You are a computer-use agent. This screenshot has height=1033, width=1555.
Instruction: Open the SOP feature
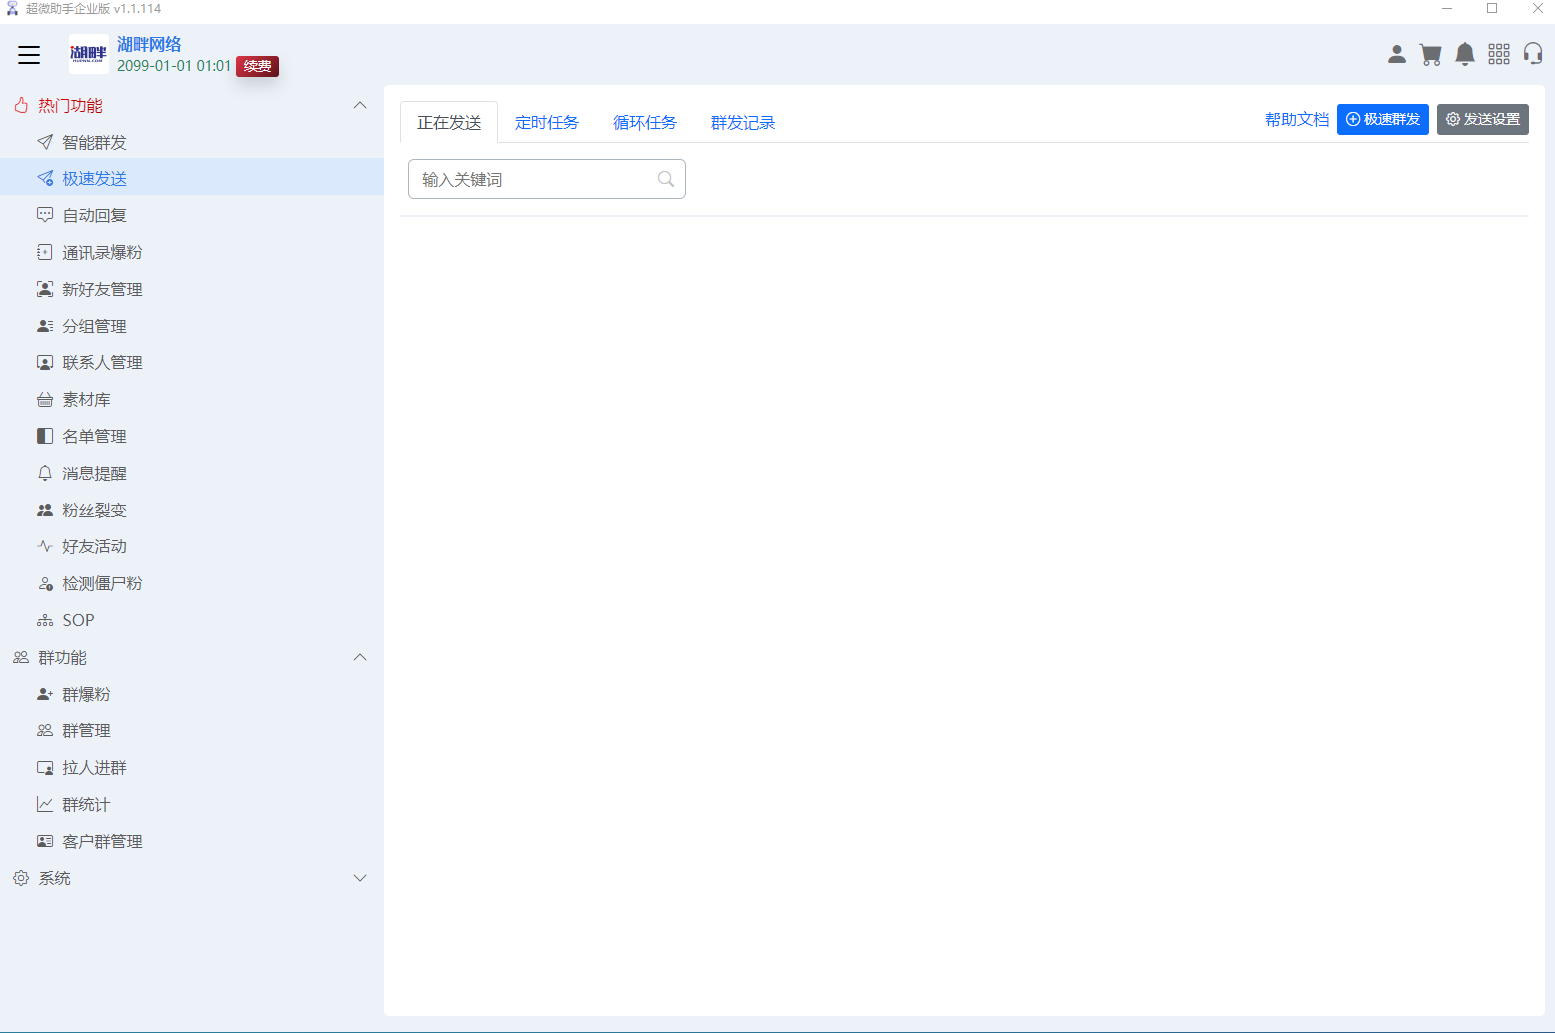(78, 619)
